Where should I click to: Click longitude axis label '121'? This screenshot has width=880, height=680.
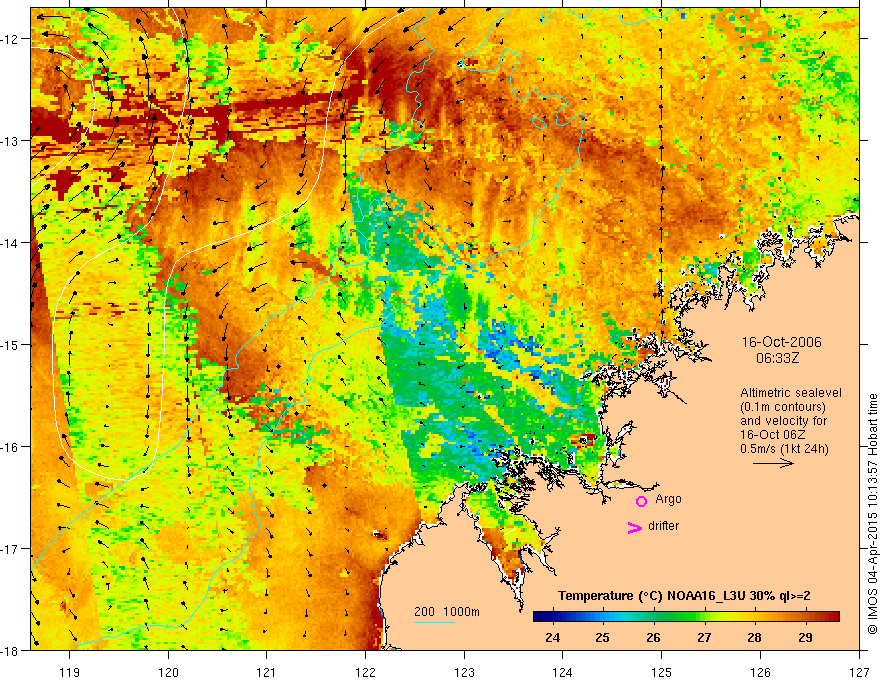(x=266, y=672)
